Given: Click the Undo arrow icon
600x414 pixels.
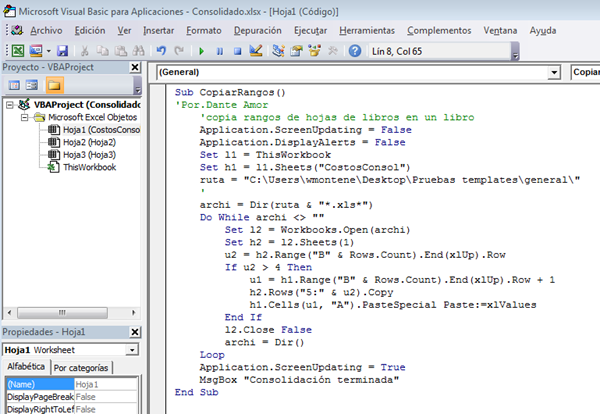Looking at the screenshot, I should click(x=162, y=50).
